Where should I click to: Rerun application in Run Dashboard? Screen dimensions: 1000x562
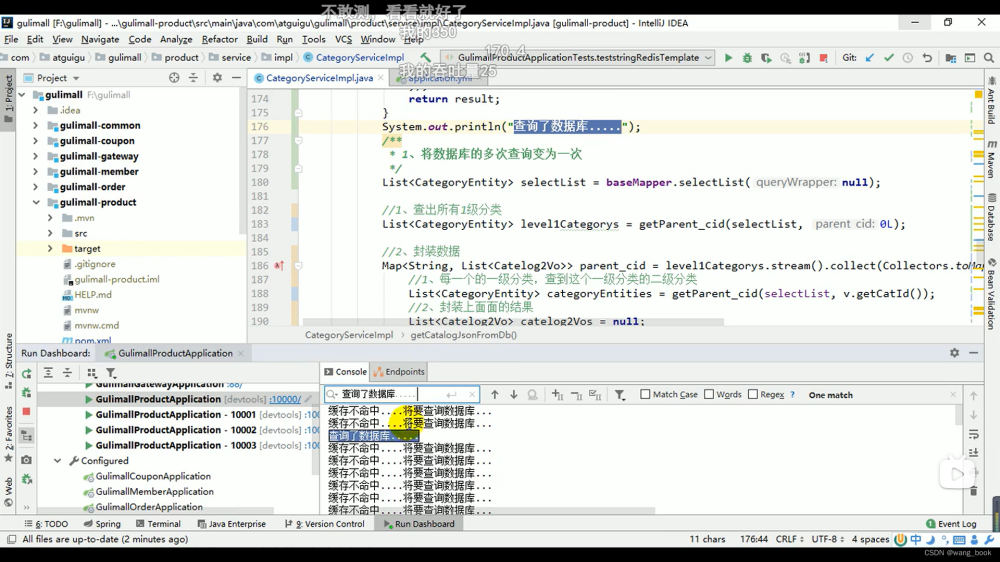click(x=26, y=374)
